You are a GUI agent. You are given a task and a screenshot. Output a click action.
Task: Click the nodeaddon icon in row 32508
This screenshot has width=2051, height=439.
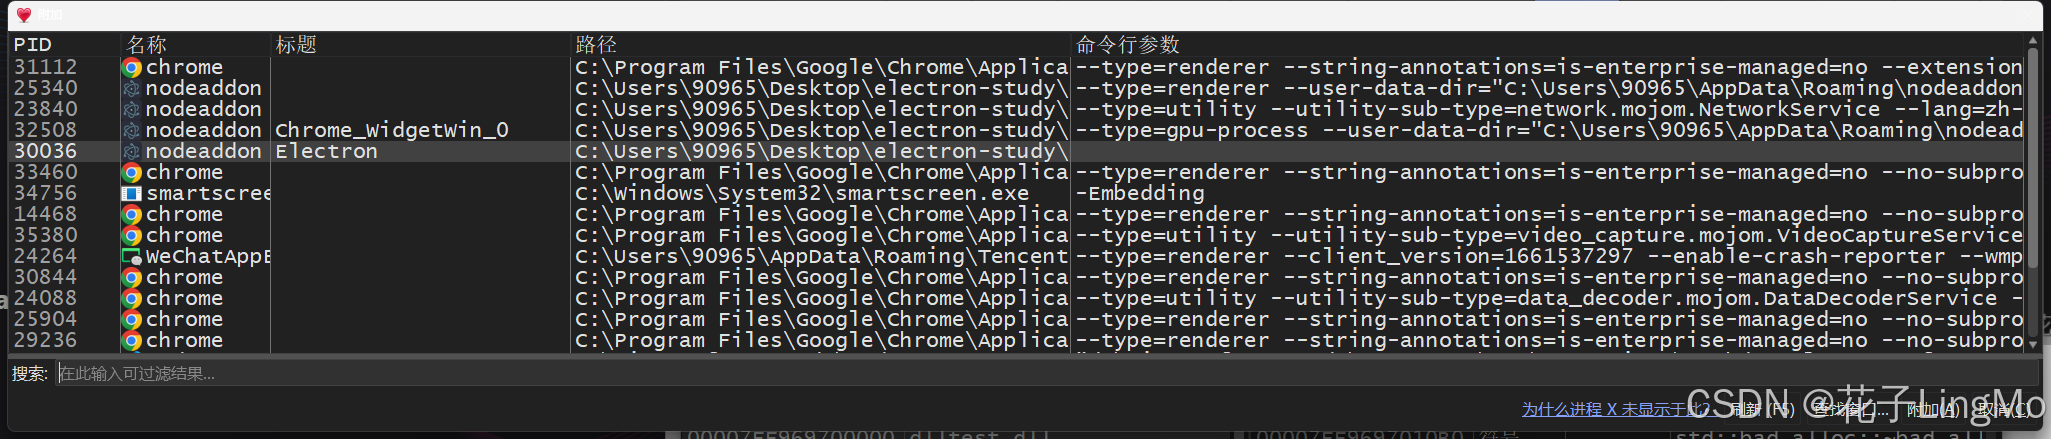click(x=132, y=131)
